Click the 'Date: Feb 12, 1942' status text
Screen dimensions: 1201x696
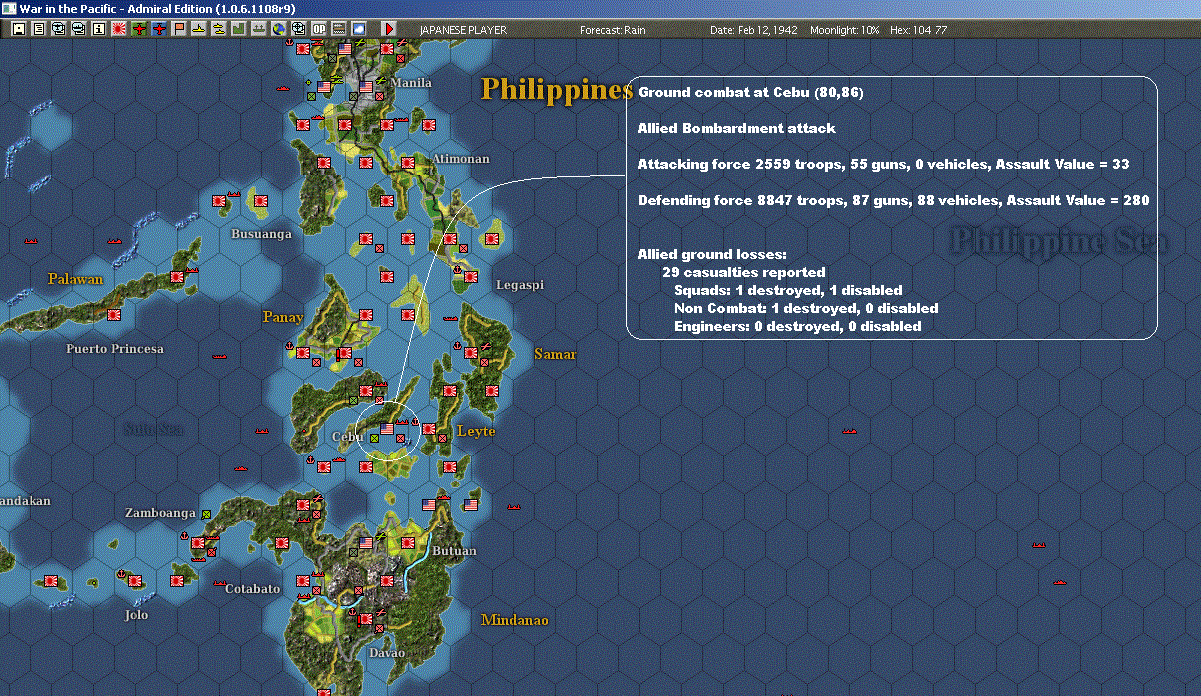pyautogui.click(x=753, y=30)
